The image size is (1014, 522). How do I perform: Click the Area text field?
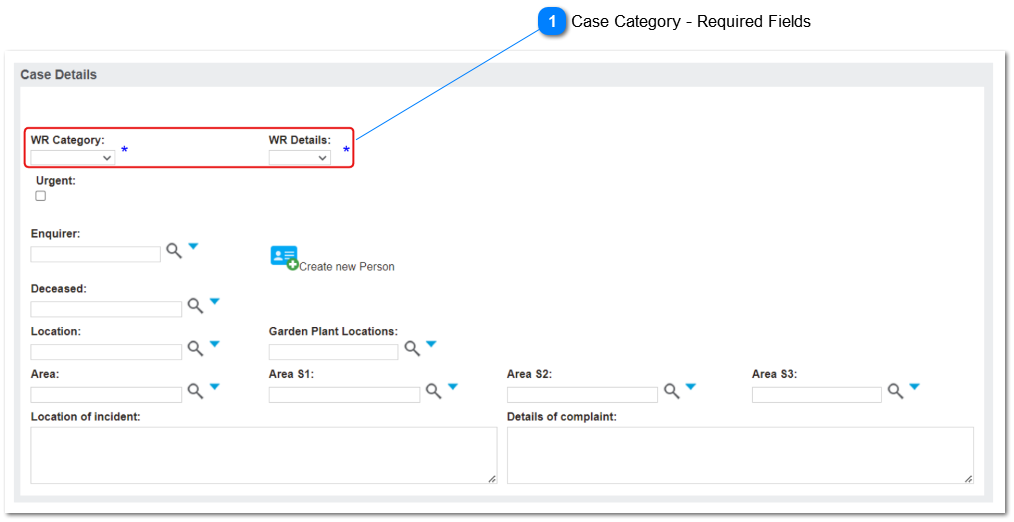coord(106,395)
